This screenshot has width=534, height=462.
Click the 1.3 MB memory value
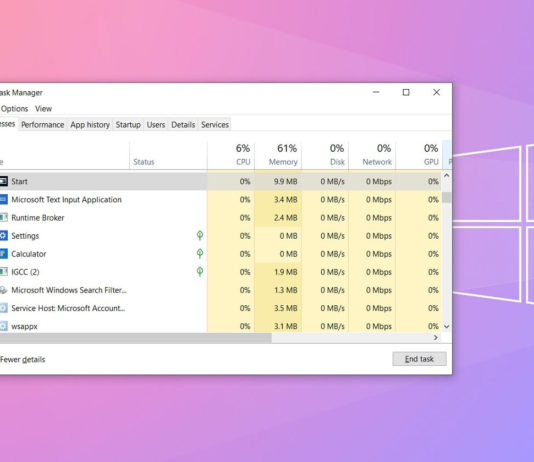(x=285, y=290)
